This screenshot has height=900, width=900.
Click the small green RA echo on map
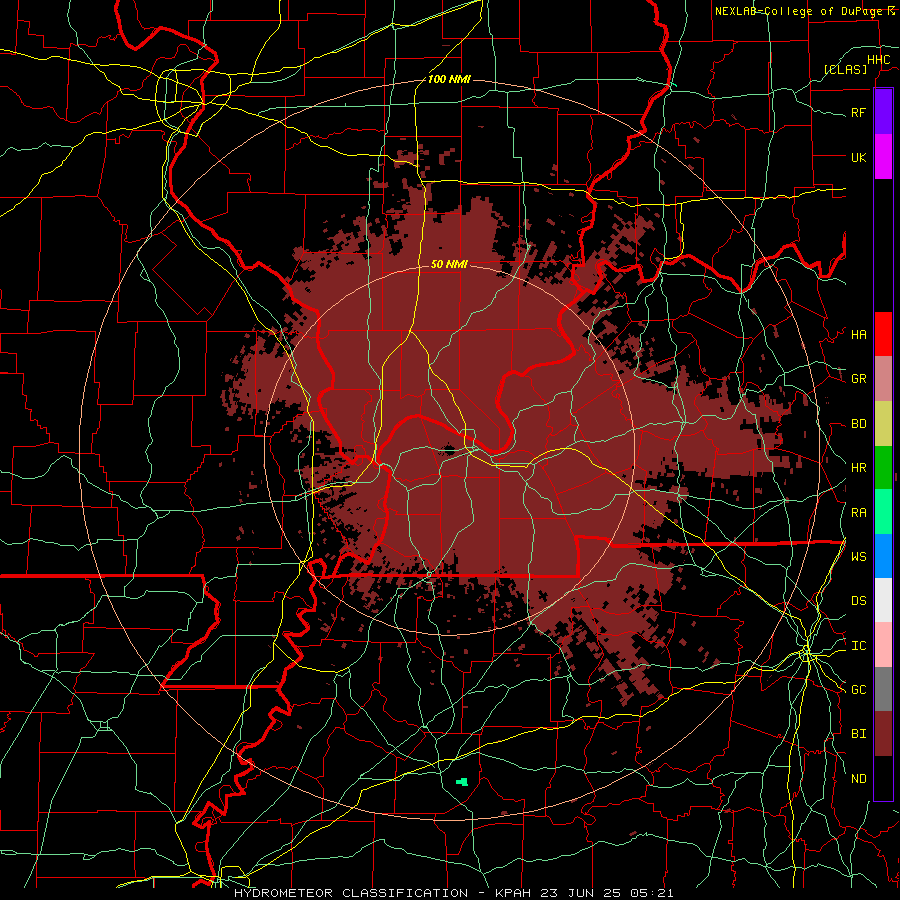tap(462, 782)
